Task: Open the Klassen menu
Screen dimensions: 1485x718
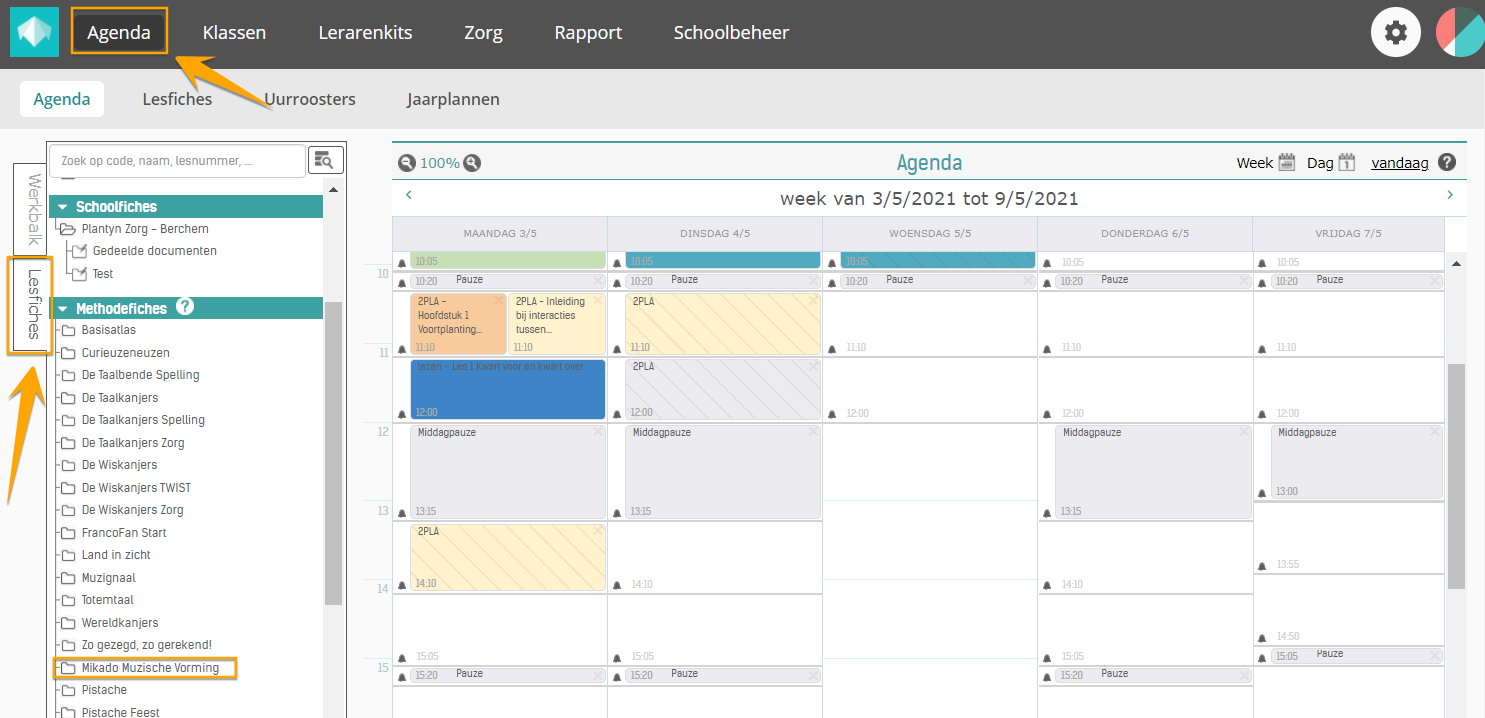Action: pyautogui.click(x=234, y=33)
